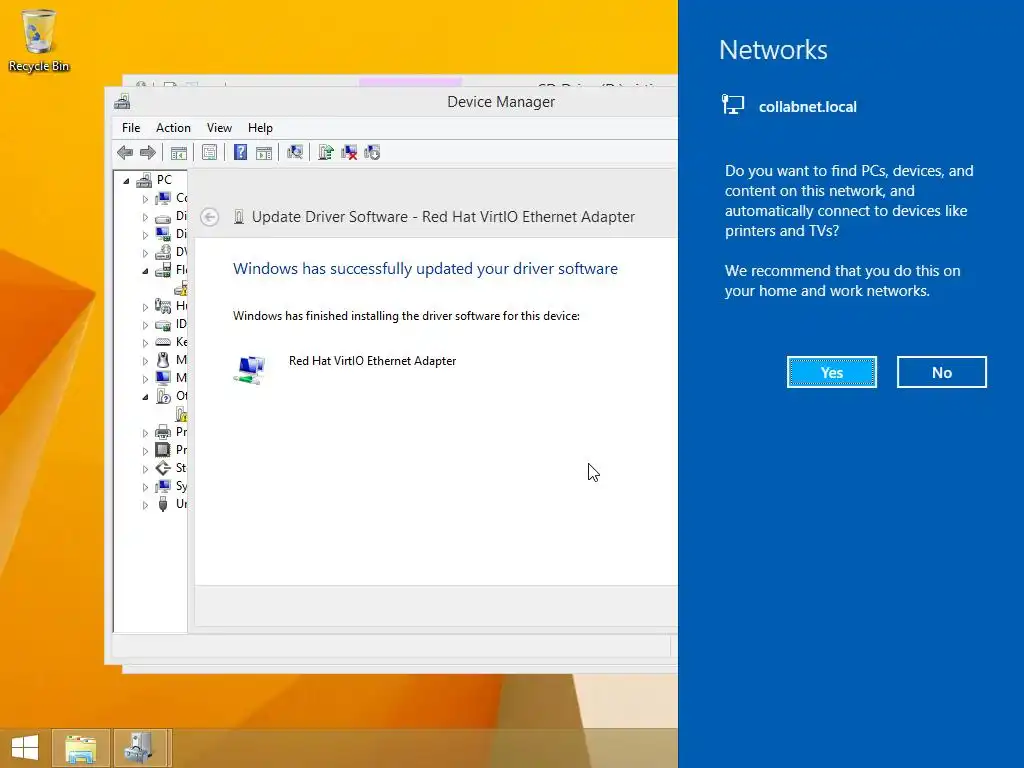Toggle the show/hide action pane toolbar icon
1024x768 pixels.
click(x=264, y=153)
